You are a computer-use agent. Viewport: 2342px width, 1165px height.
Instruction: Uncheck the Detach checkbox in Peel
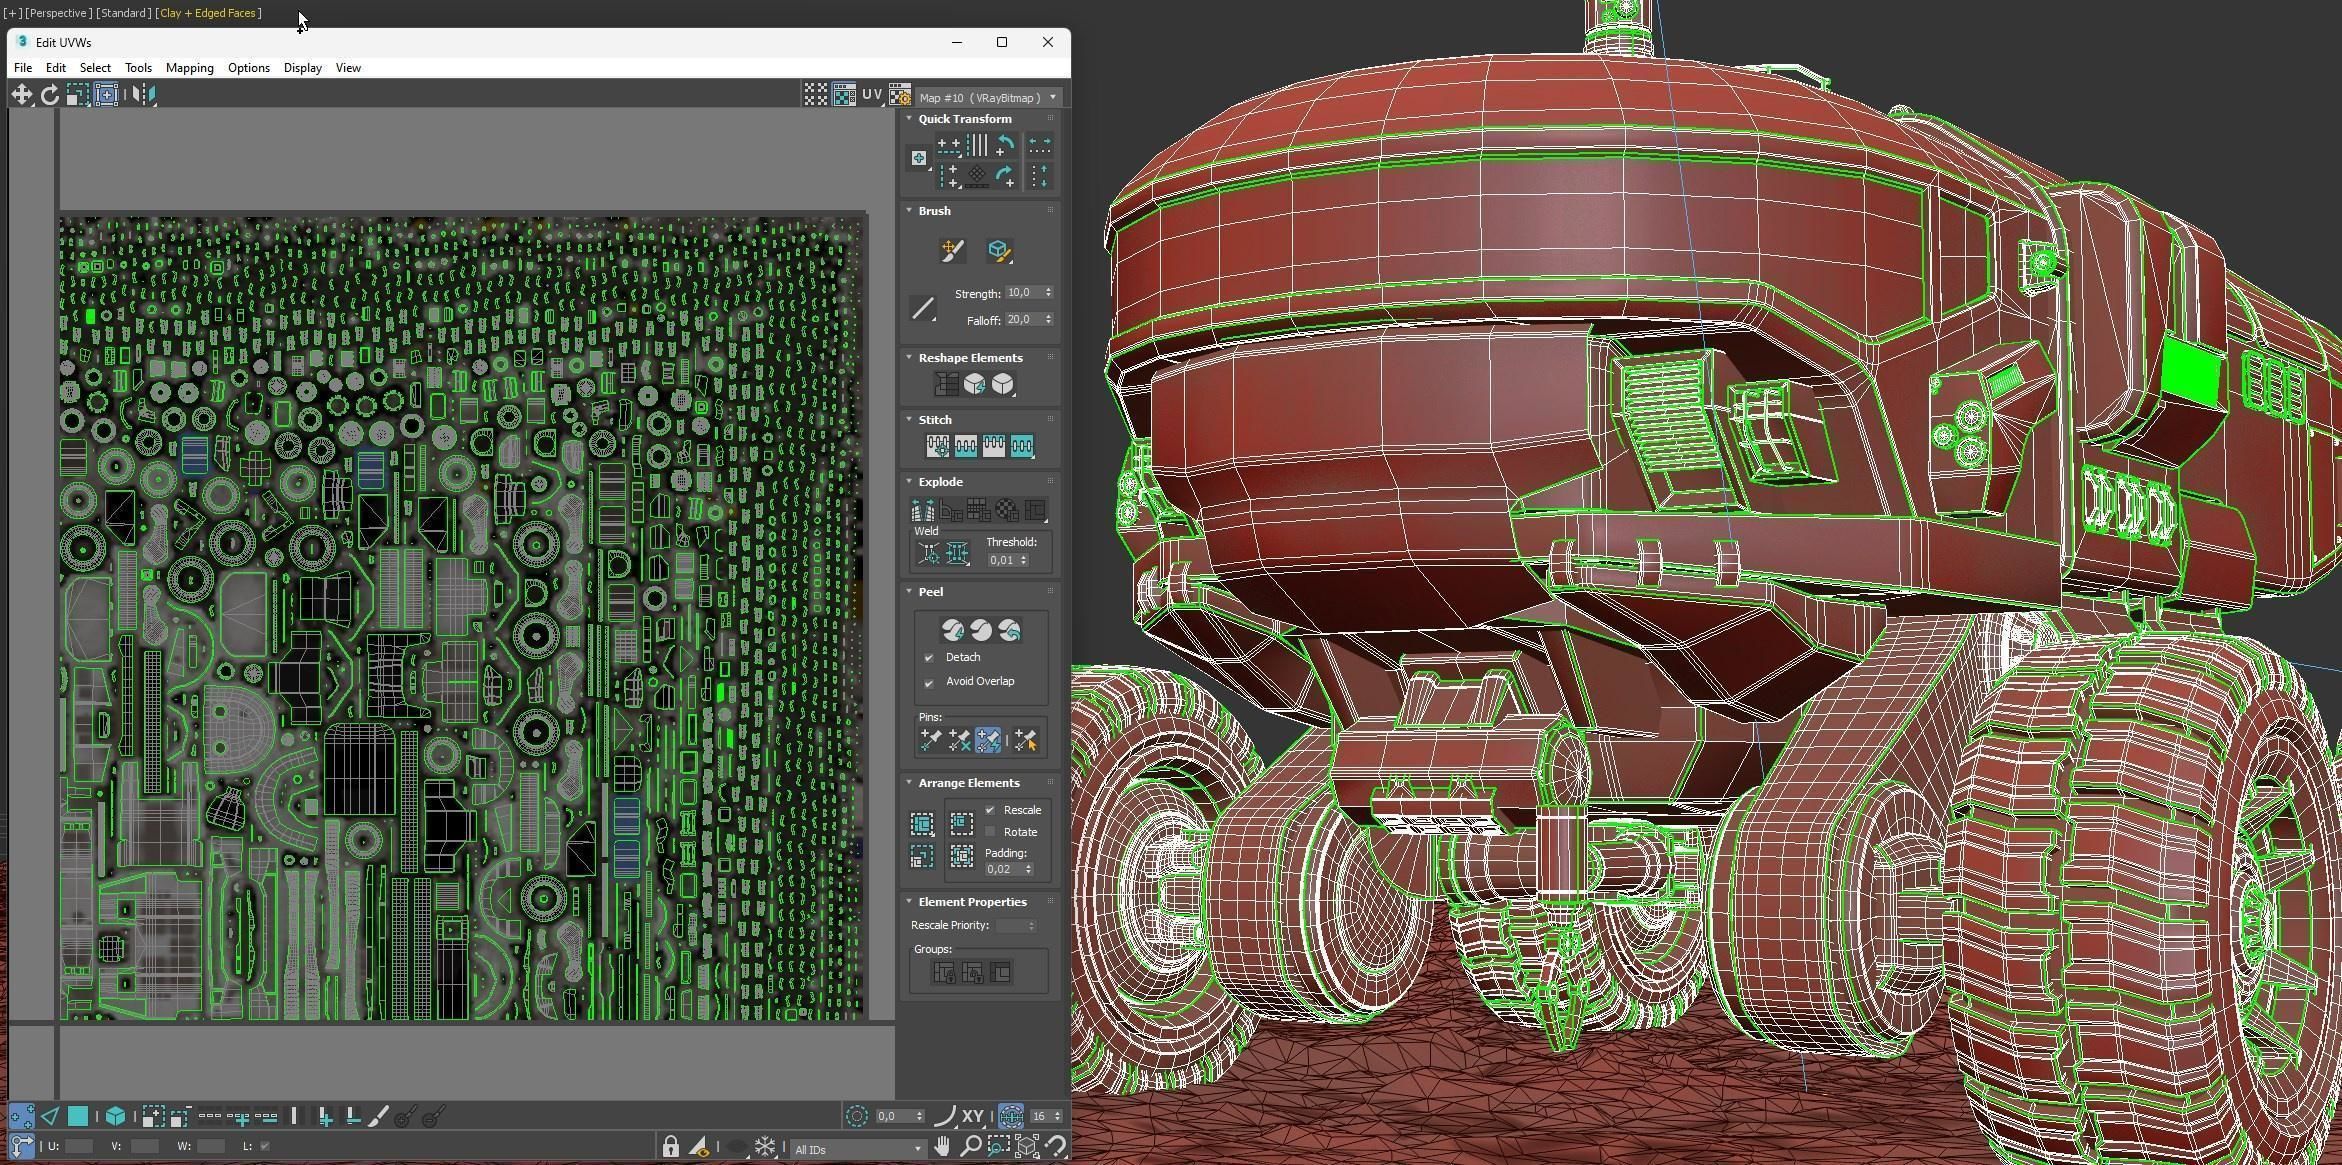click(929, 657)
